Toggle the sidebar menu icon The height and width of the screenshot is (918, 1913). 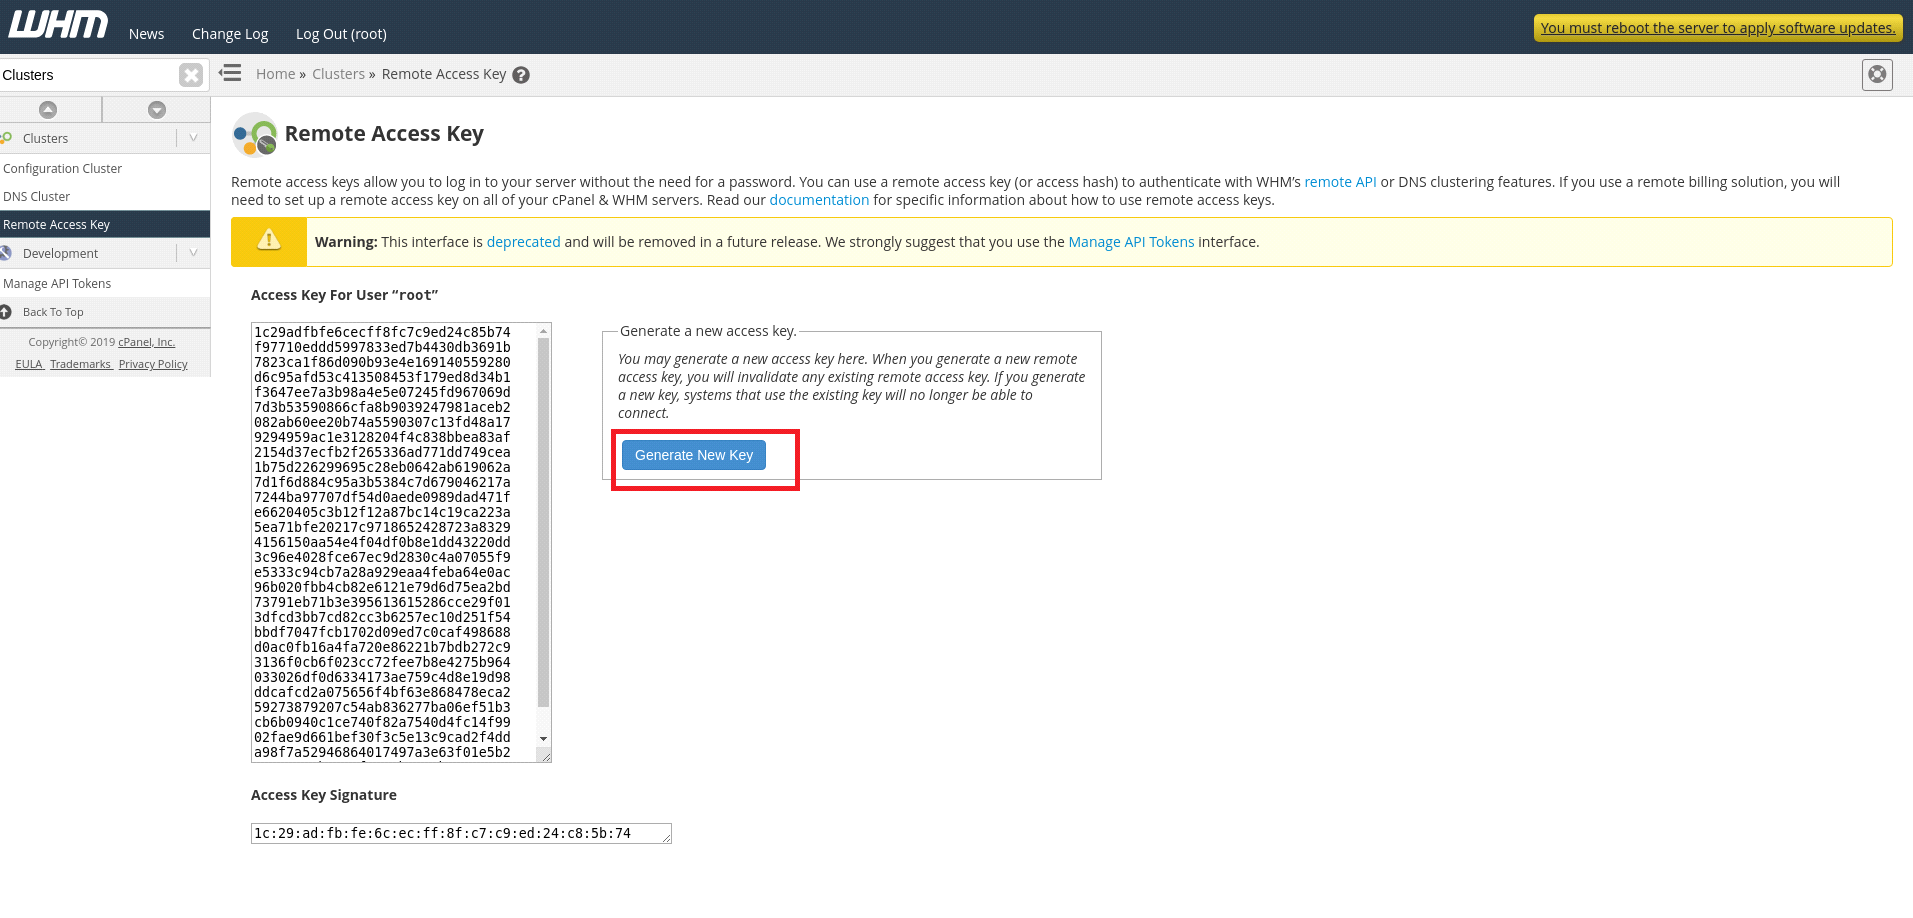click(x=231, y=73)
